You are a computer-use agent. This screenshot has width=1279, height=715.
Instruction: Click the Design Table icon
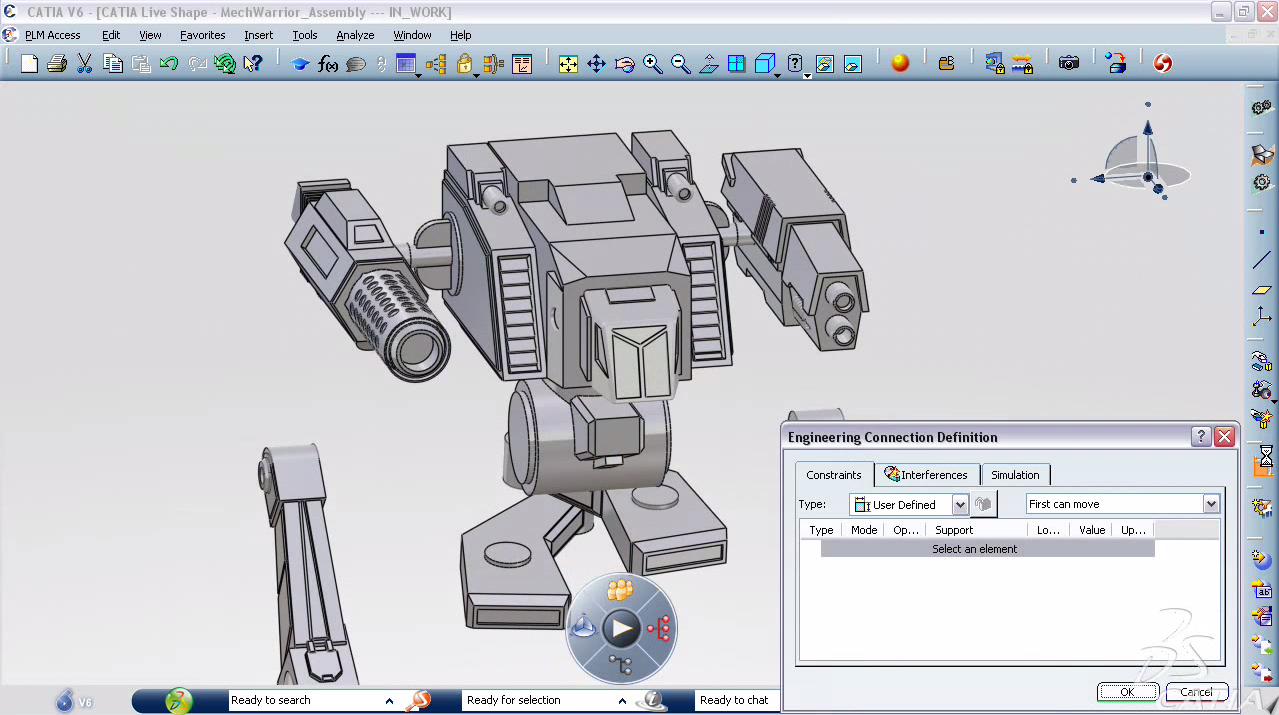click(x=405, y=64)
